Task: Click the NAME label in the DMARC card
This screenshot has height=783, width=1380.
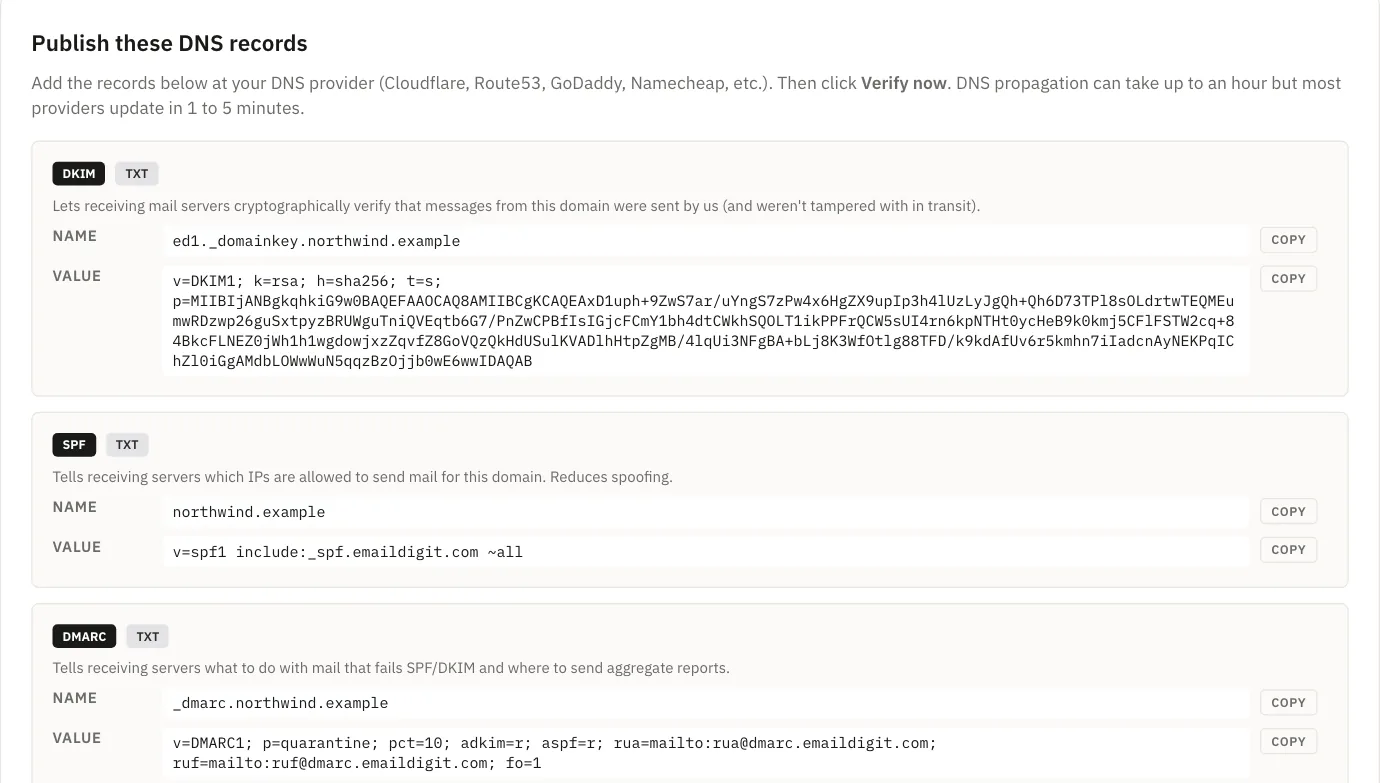Action: pos(75,698)
